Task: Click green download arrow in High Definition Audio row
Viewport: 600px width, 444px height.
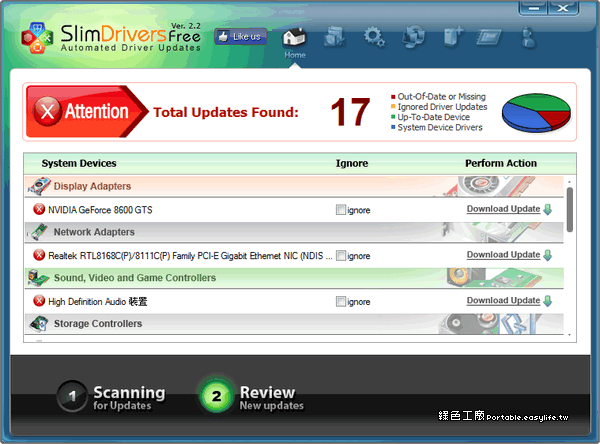Action: (548, 301)
